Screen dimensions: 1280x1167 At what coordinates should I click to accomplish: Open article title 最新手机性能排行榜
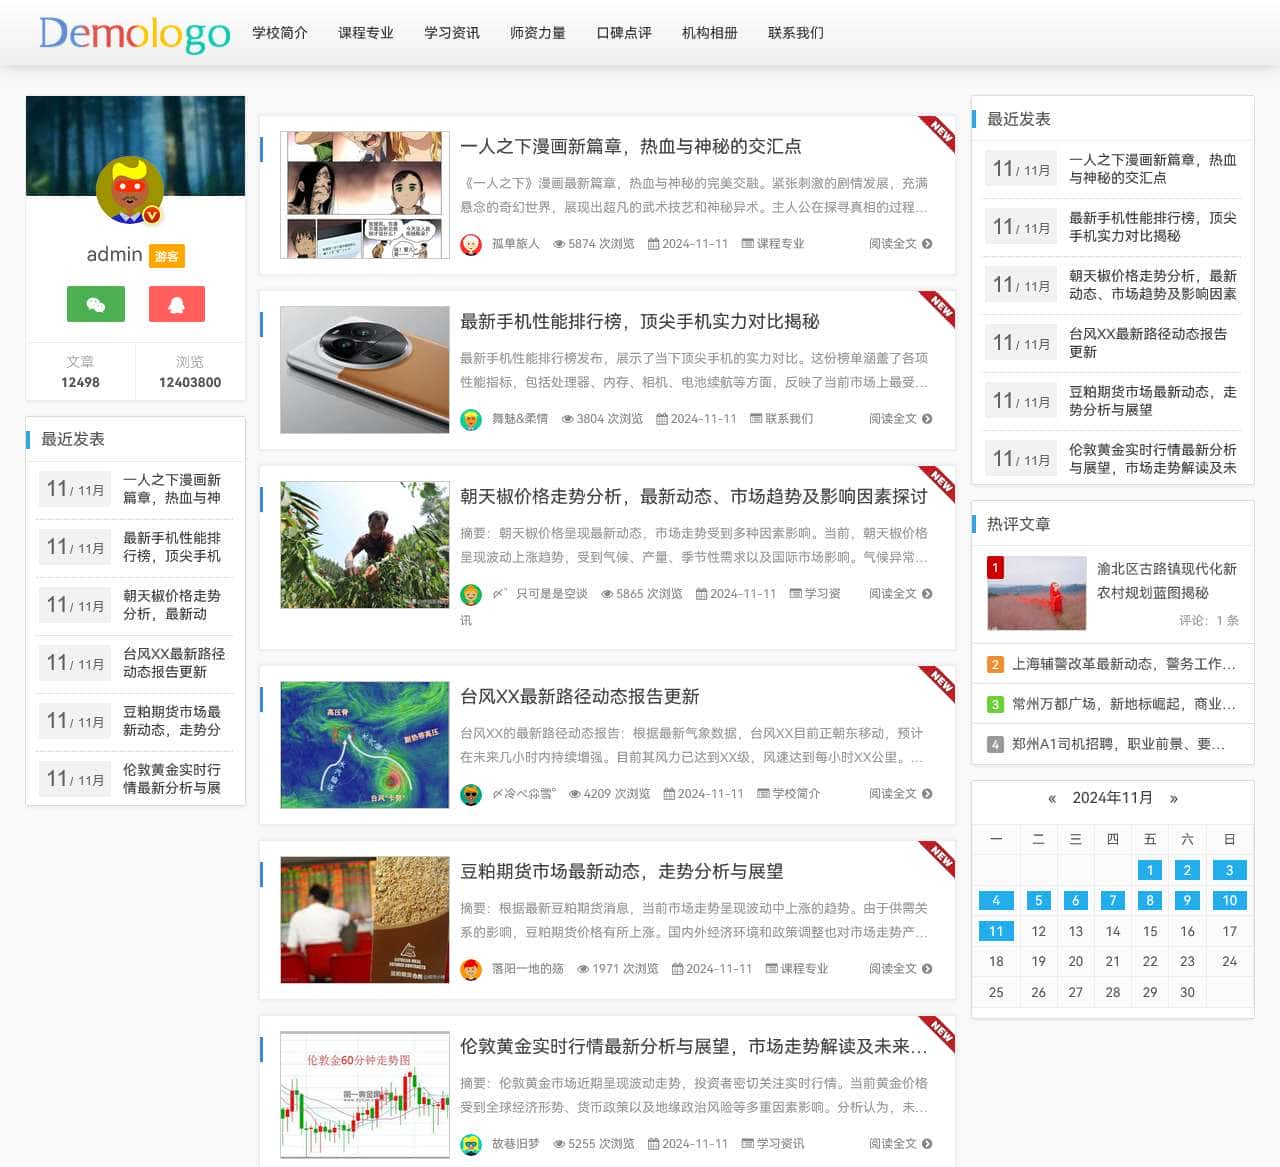click(639, 321)
